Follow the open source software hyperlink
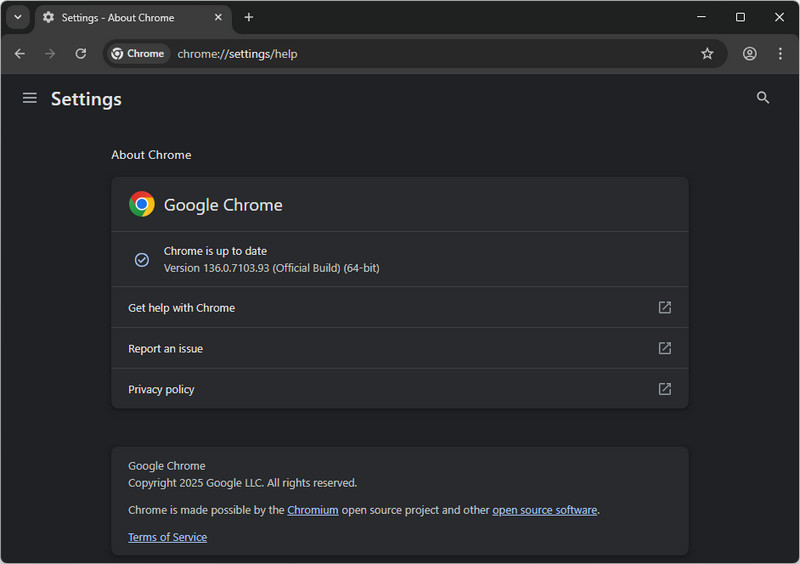Viewport: 800px width, 564px height. pos(544,510)
